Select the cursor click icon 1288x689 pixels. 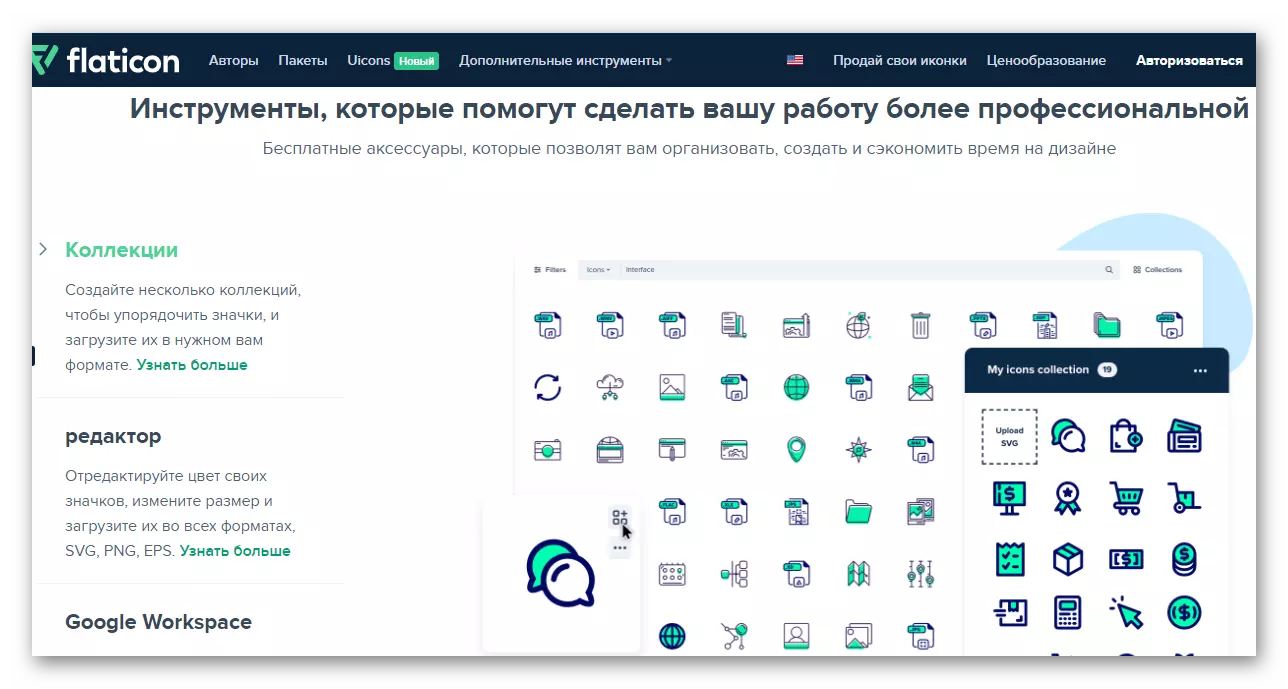click(1126, 613)
